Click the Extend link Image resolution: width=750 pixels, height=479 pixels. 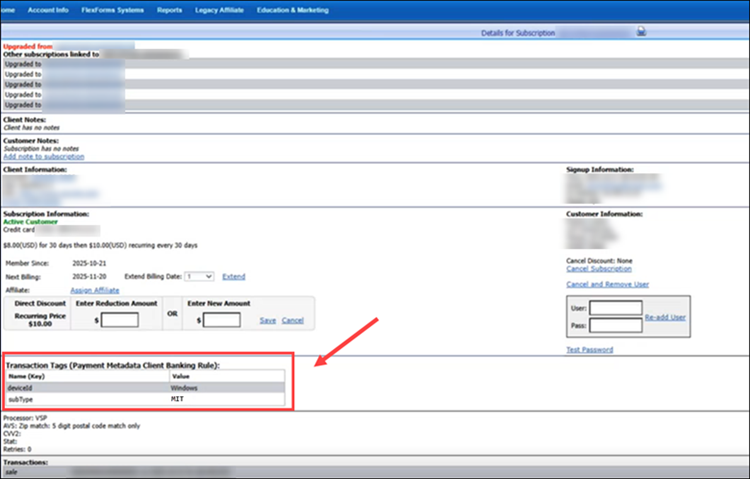click(233, 277)
